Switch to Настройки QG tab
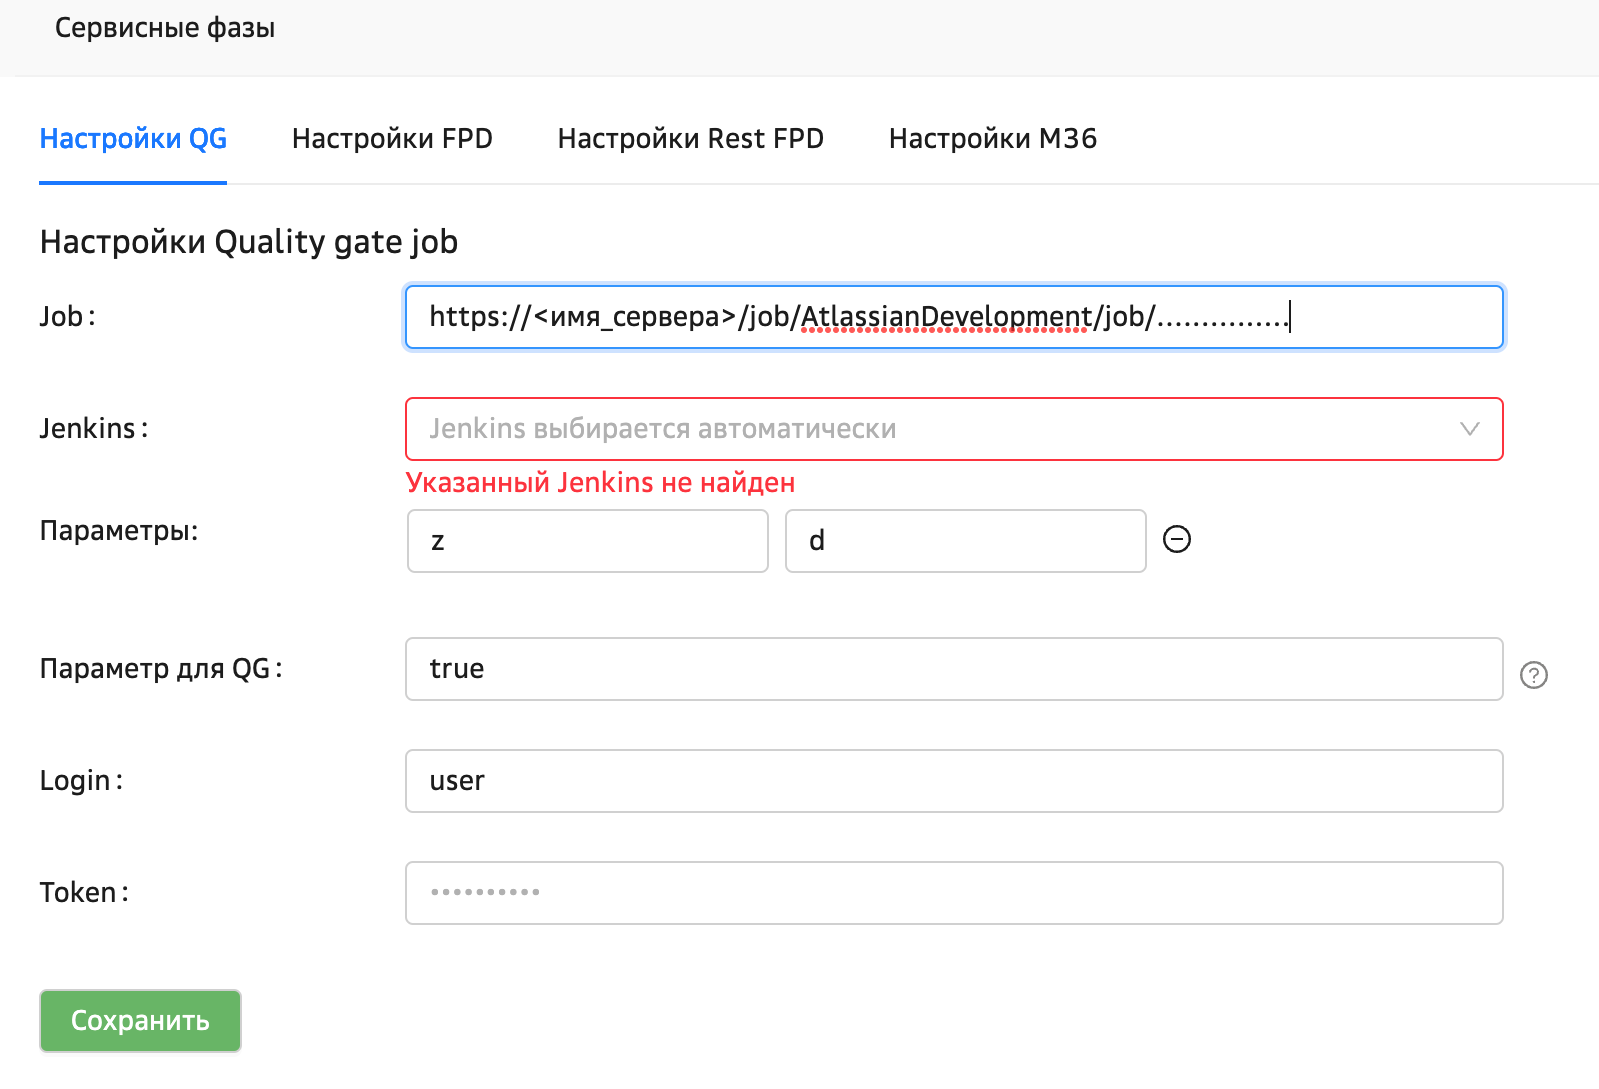The height and width of the screenshot is (1089, 1599). pyautogui.click(x=133, y=139)
